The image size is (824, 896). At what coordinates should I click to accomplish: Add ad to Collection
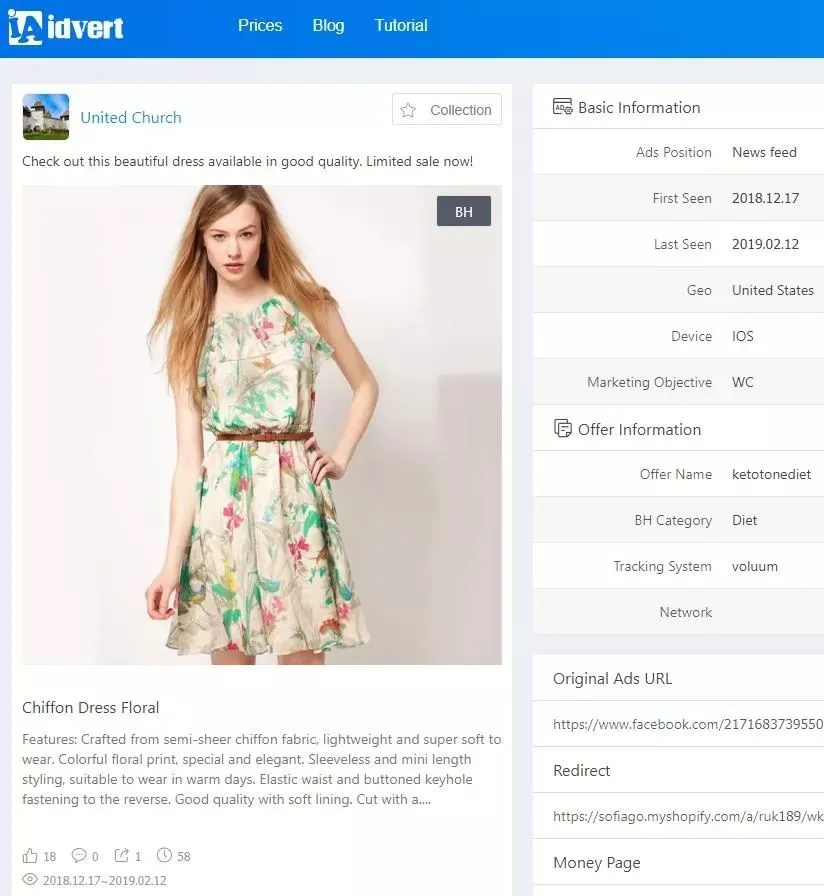(x=447, y=109)
